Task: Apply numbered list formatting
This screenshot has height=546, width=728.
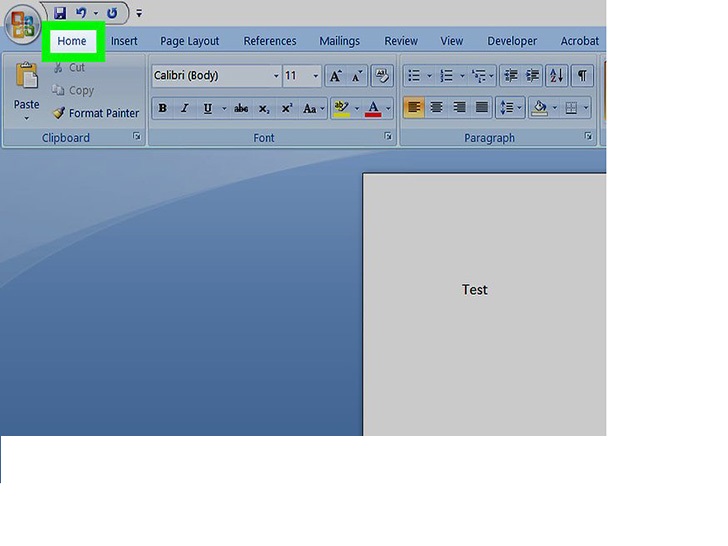Action: coord(446,76)
